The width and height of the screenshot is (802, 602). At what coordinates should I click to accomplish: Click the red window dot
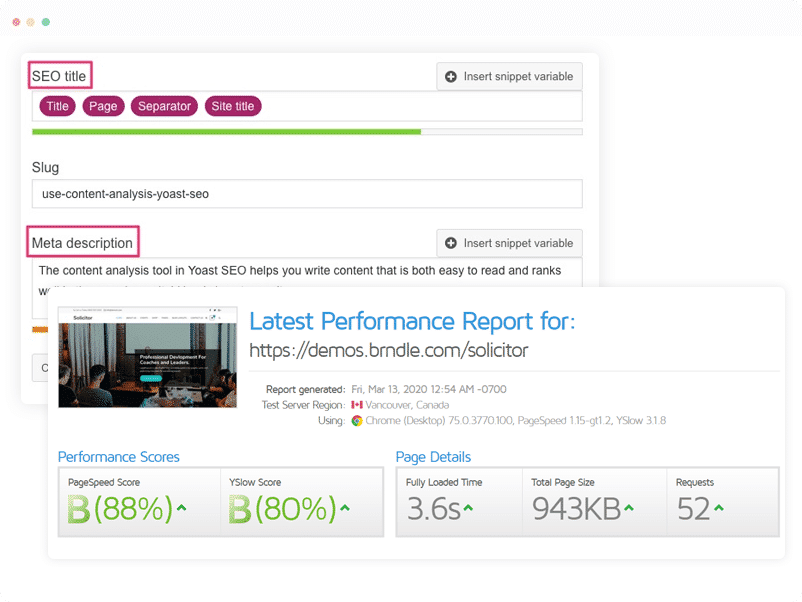coord(16,22)
